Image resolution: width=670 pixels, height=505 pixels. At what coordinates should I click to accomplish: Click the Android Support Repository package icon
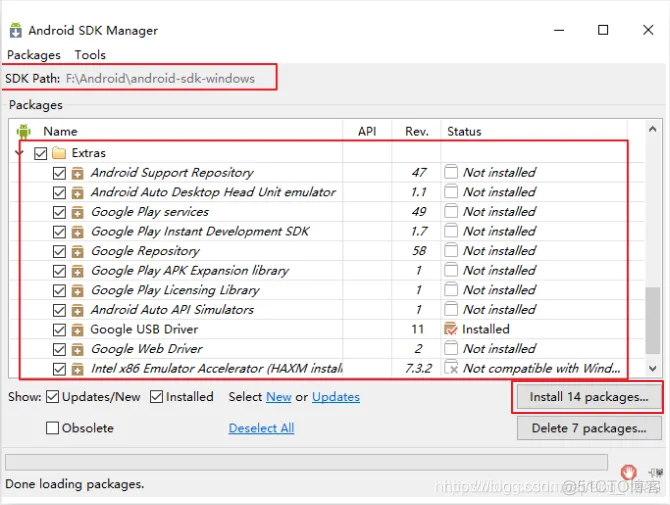[x=77, y=173]
